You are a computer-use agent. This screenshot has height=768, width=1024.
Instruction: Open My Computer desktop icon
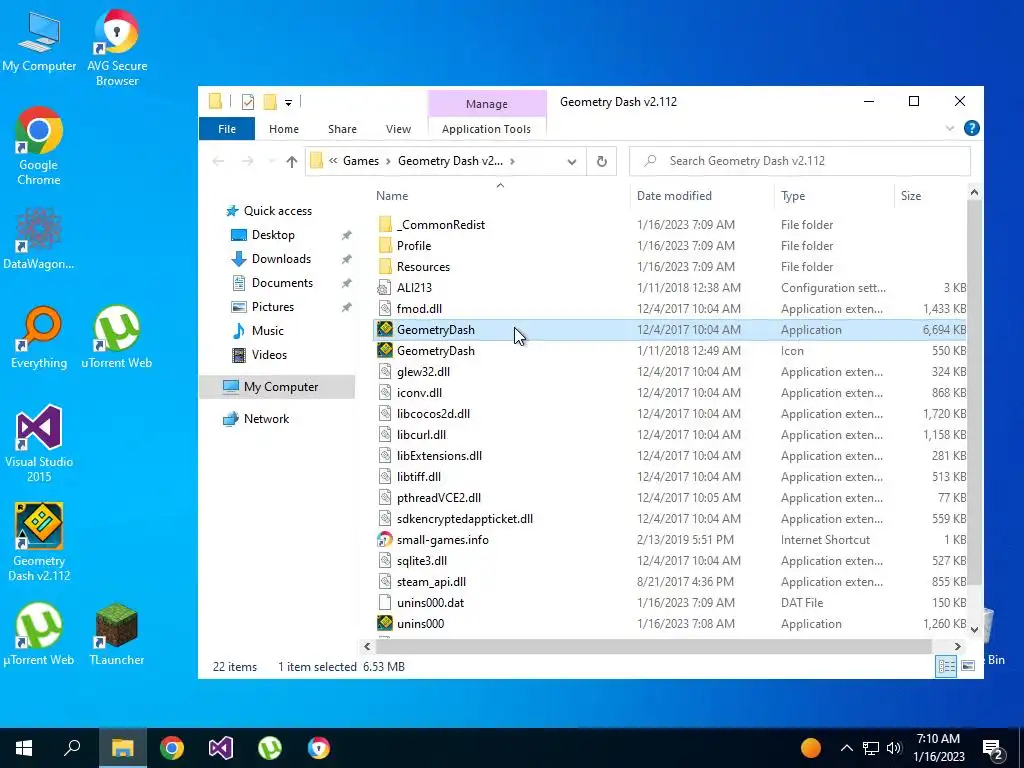pos(39,41)
